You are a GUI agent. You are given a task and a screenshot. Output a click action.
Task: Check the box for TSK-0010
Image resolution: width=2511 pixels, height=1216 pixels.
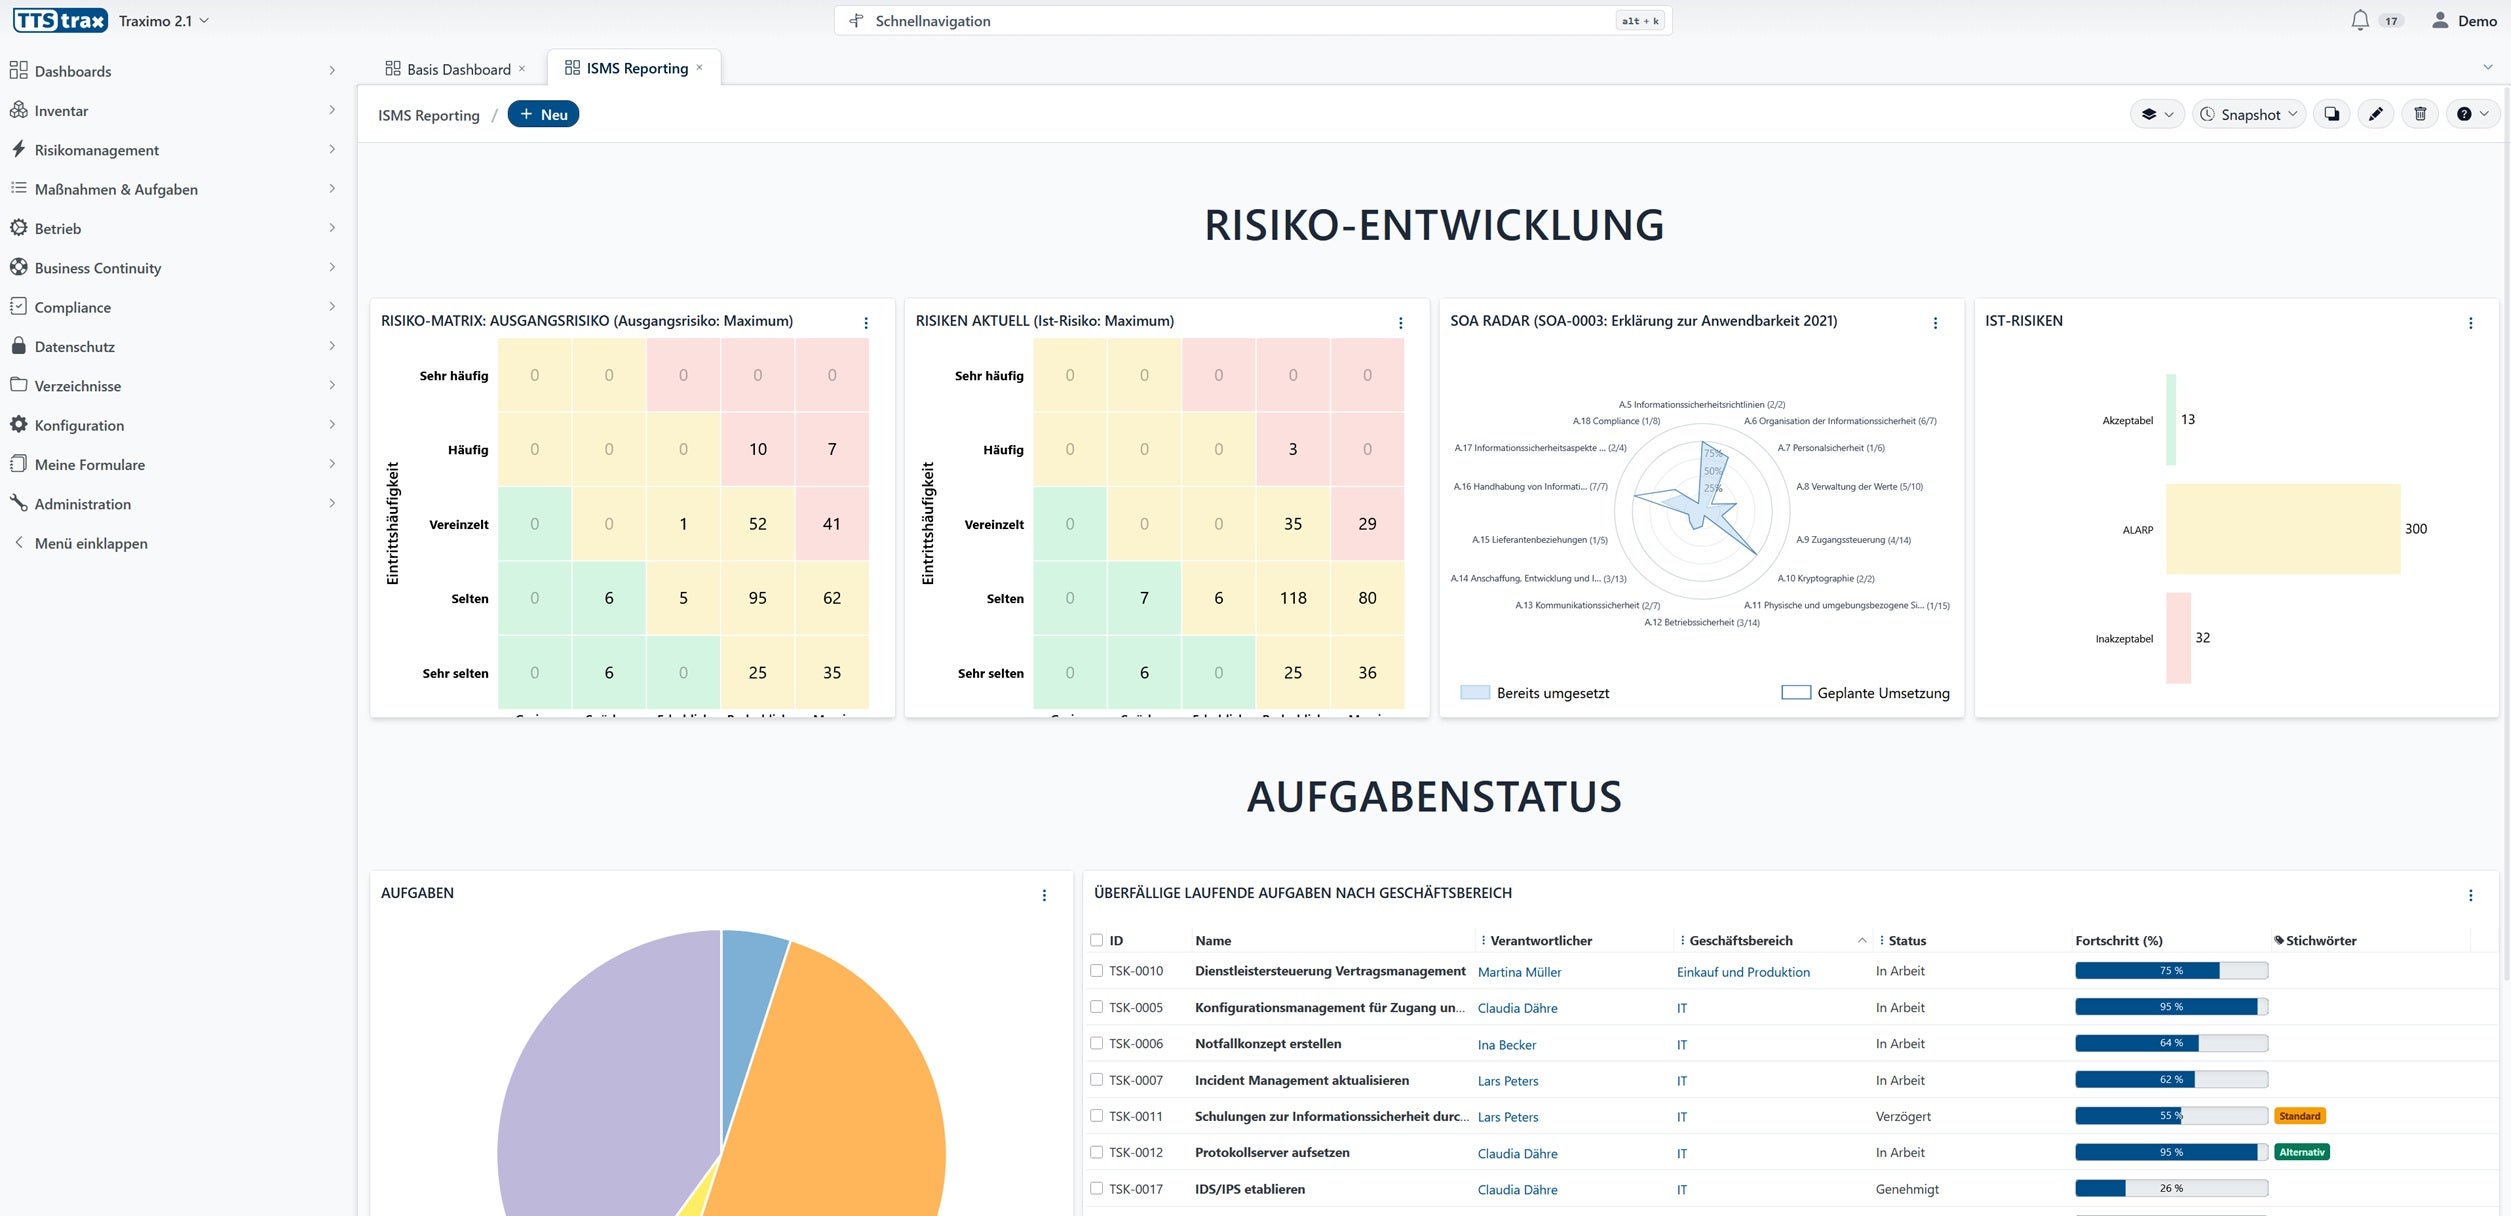pyautogui.click(x=1096, y=970)
